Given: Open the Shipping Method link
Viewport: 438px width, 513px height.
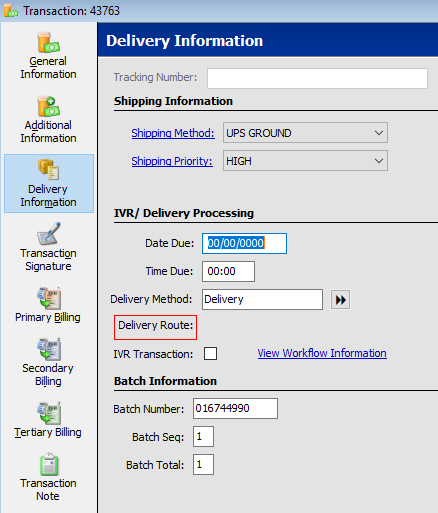Looking at the screenshot, I should (173, 133).
